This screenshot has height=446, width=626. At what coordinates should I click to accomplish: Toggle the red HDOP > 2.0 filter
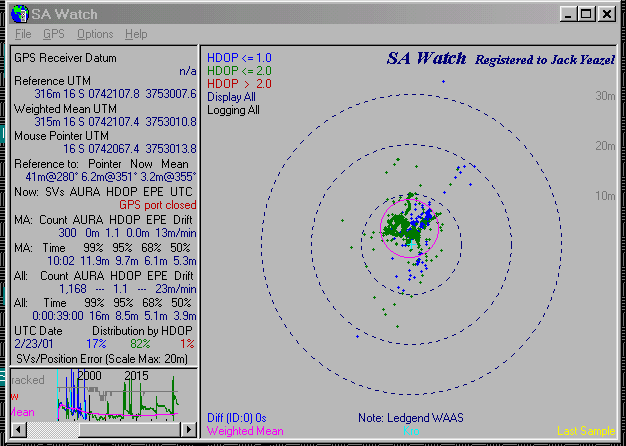click(x=238, y=84)
